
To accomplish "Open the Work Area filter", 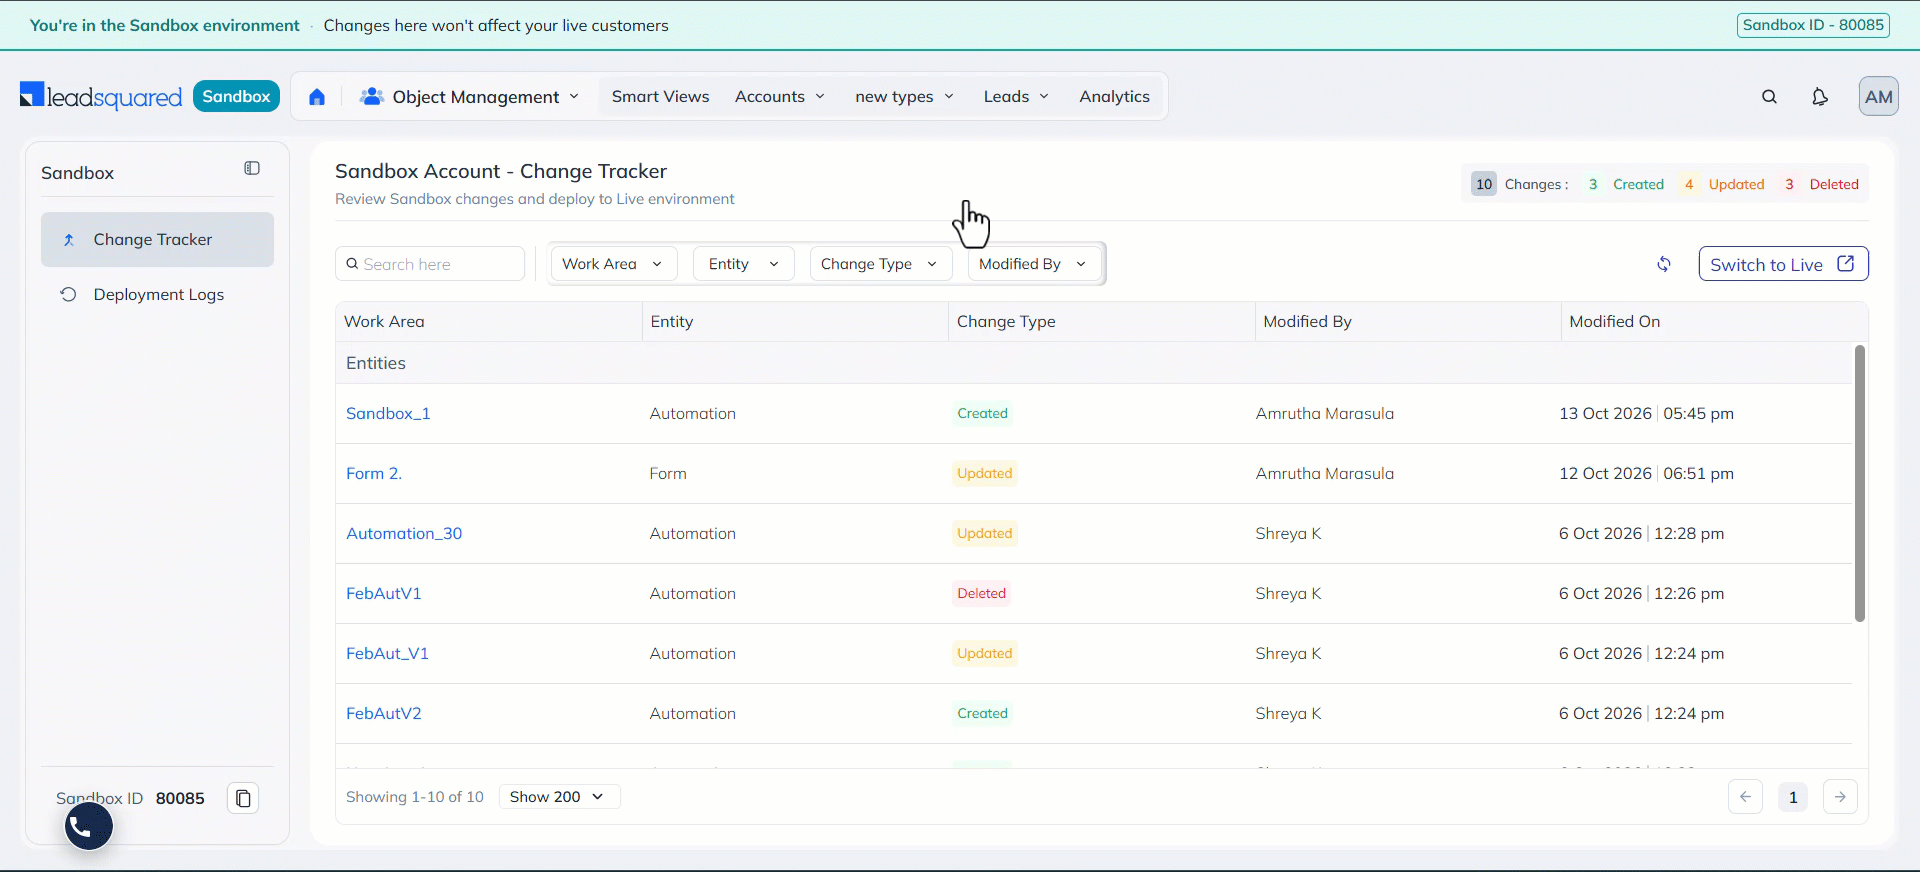I will coord(613,264).
